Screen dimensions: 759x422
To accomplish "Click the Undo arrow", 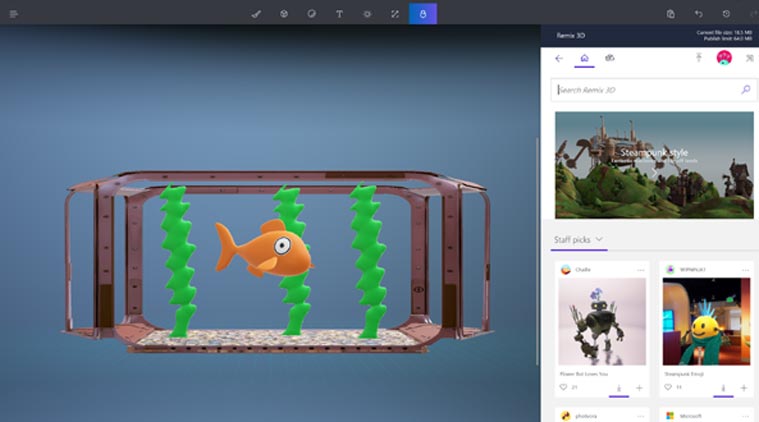I will pyautogui.click(x=698, y=14).
